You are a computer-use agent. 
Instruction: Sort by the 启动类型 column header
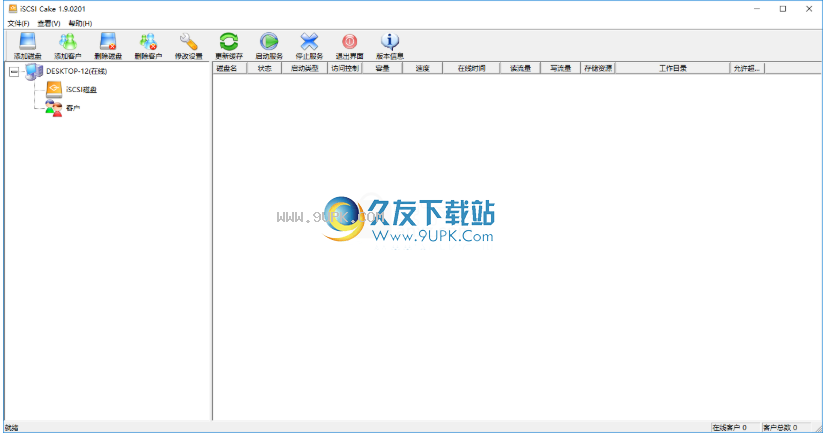click(x=305, y=68)
